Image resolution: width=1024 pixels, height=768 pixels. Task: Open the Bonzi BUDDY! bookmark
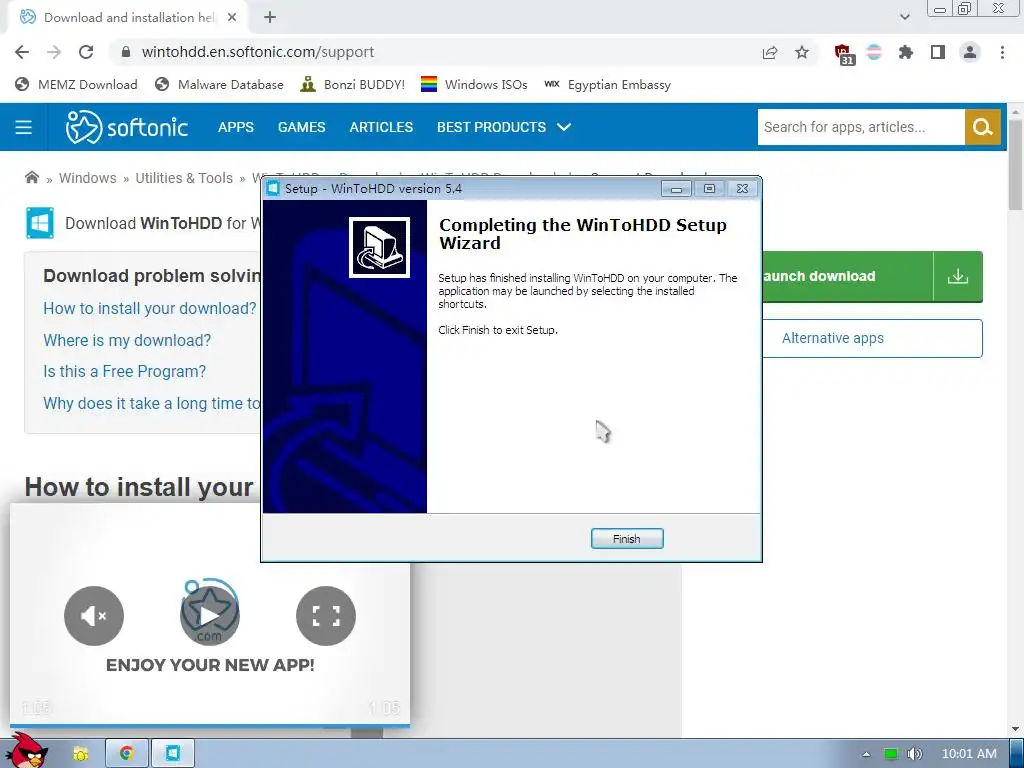click(353, 85)
